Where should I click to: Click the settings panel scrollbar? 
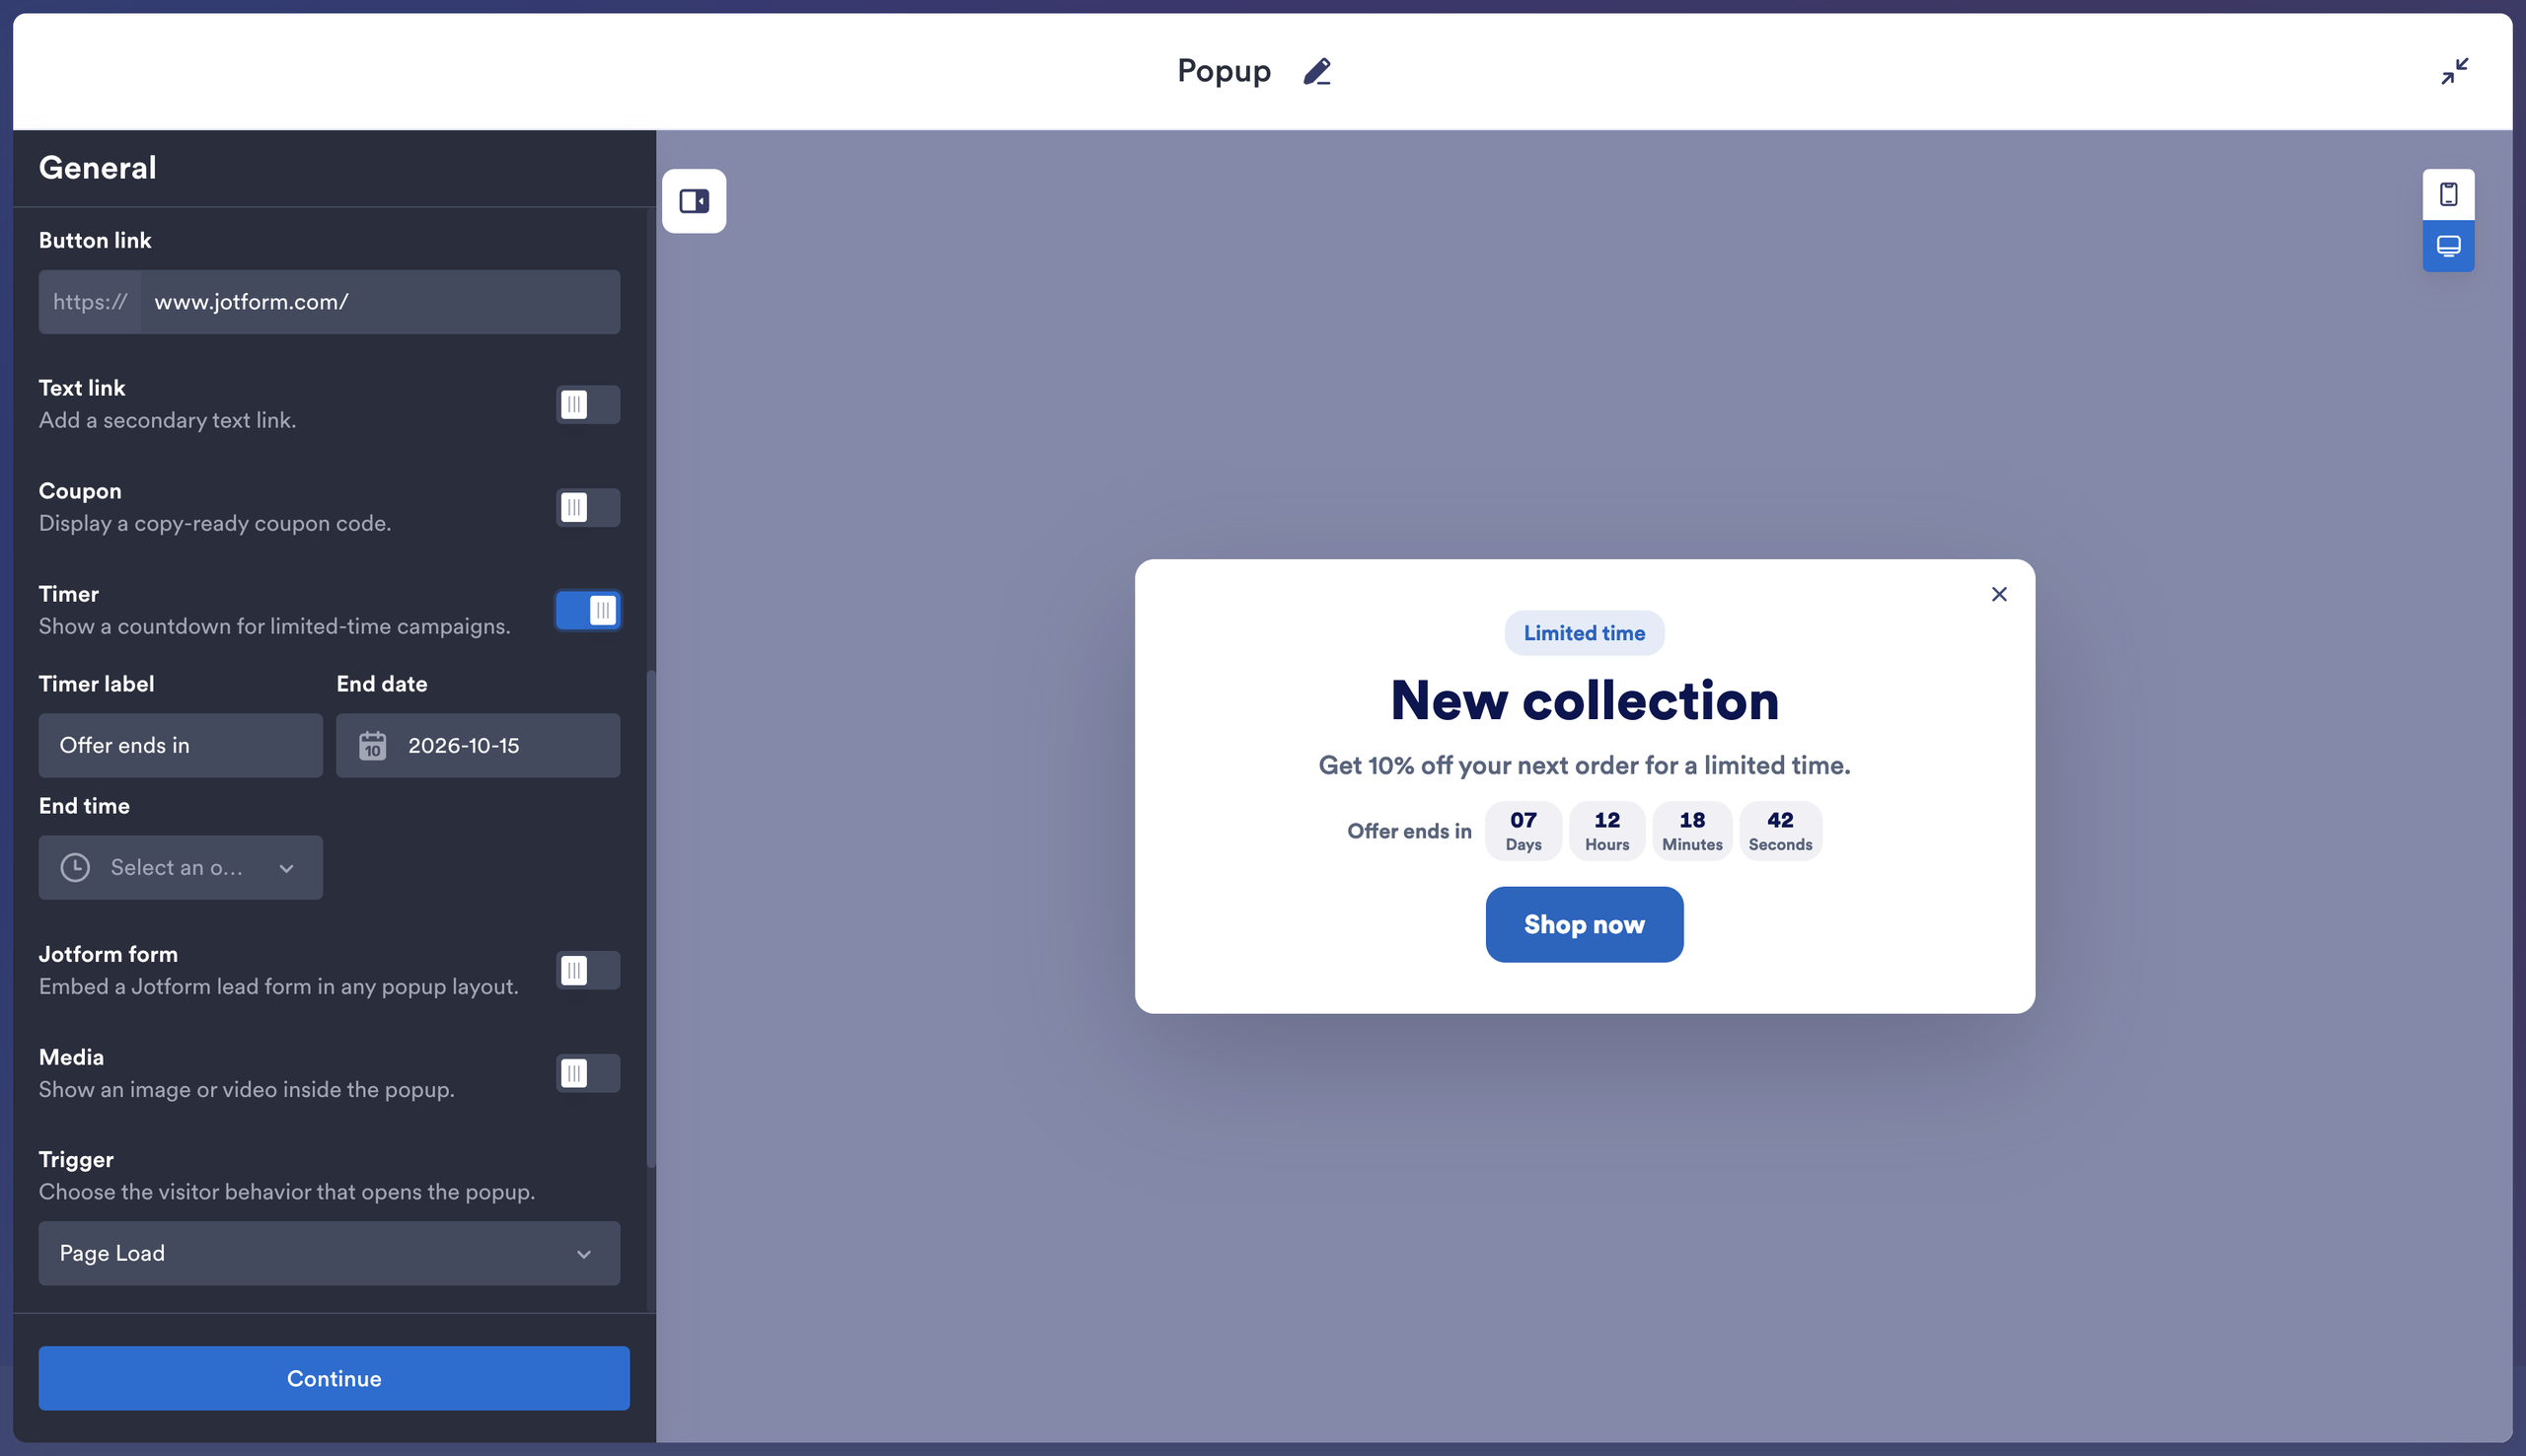[651, 918]
